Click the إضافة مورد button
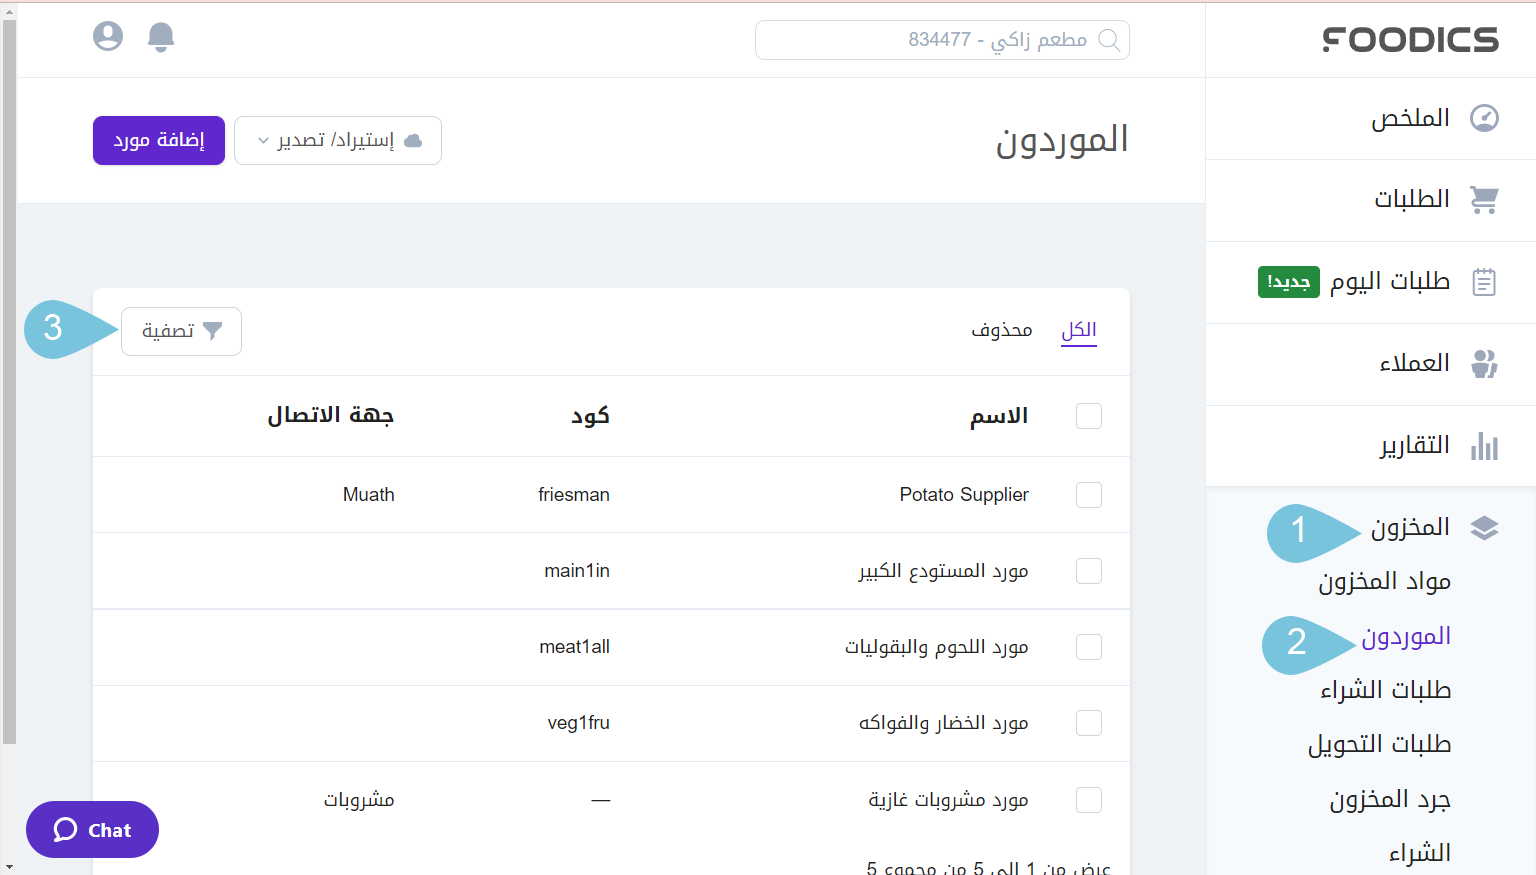Image resolution: width=1536 pixels, height=875 pixels. click(x=158, y=140)
